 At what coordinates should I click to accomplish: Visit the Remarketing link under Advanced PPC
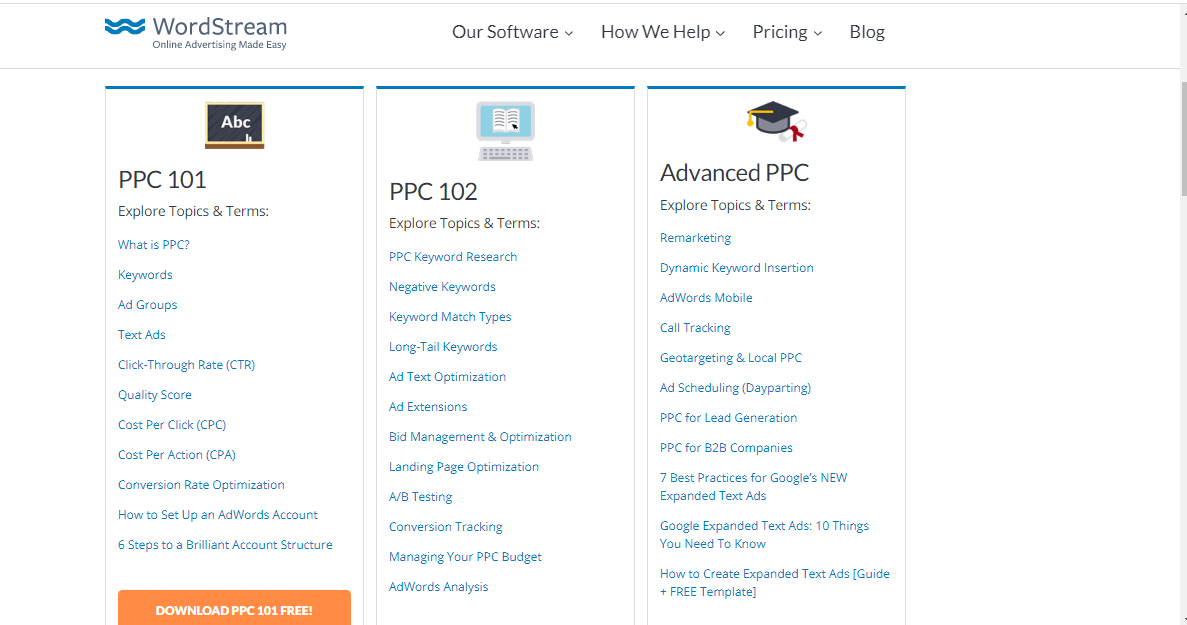(x=695, y=238)
